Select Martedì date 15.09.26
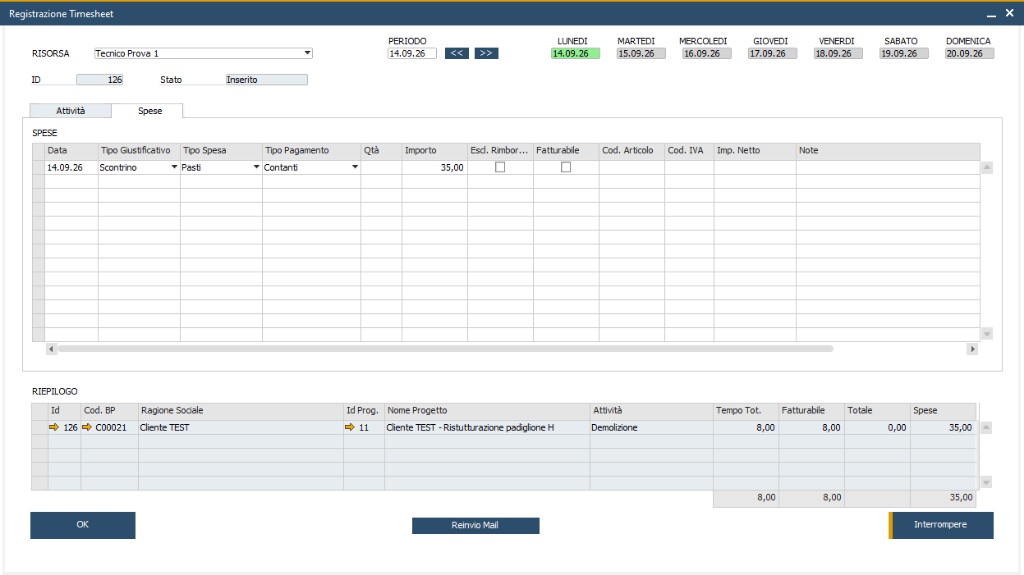 tap(641, 54)
